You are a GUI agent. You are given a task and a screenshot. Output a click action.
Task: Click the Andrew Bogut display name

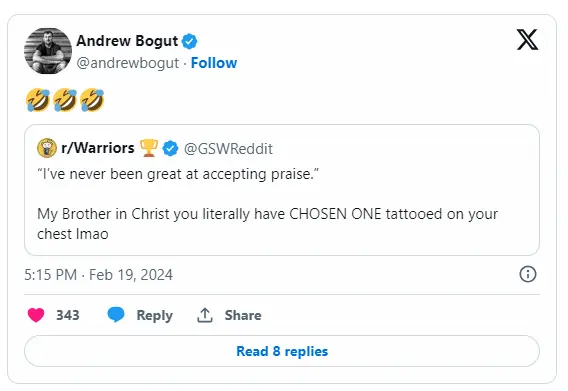pos(127,41)
